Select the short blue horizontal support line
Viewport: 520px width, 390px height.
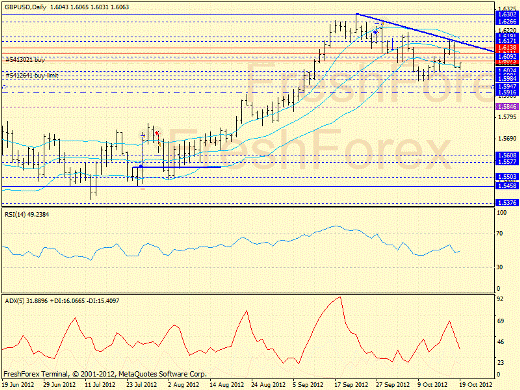tap(177, 167)
